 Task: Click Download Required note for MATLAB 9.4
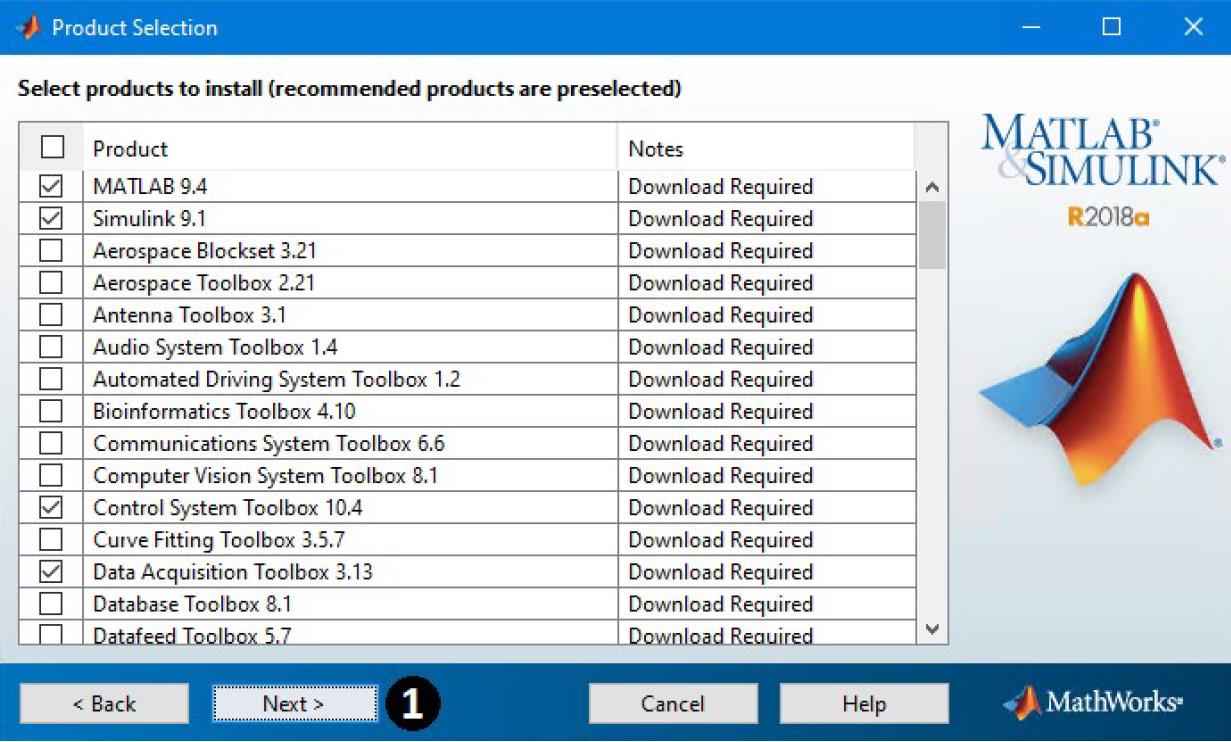pyautogui.click(x=721, y=187)
